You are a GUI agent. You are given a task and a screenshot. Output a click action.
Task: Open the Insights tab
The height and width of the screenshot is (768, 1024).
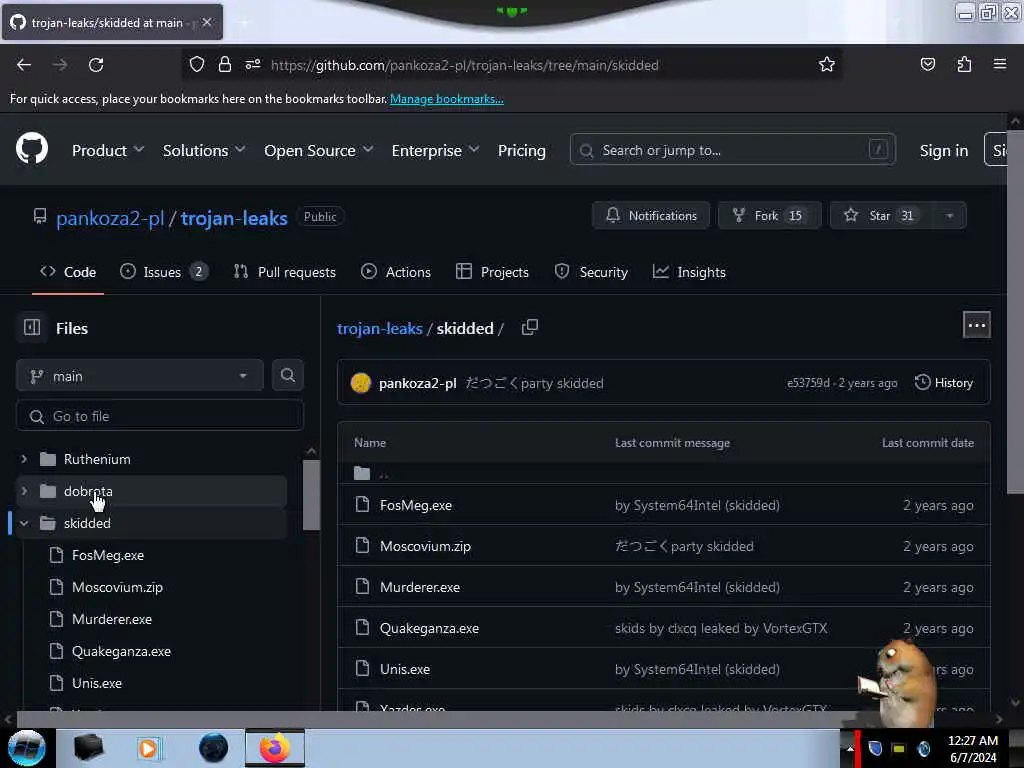pyautogui.click(x=689, y=272)
